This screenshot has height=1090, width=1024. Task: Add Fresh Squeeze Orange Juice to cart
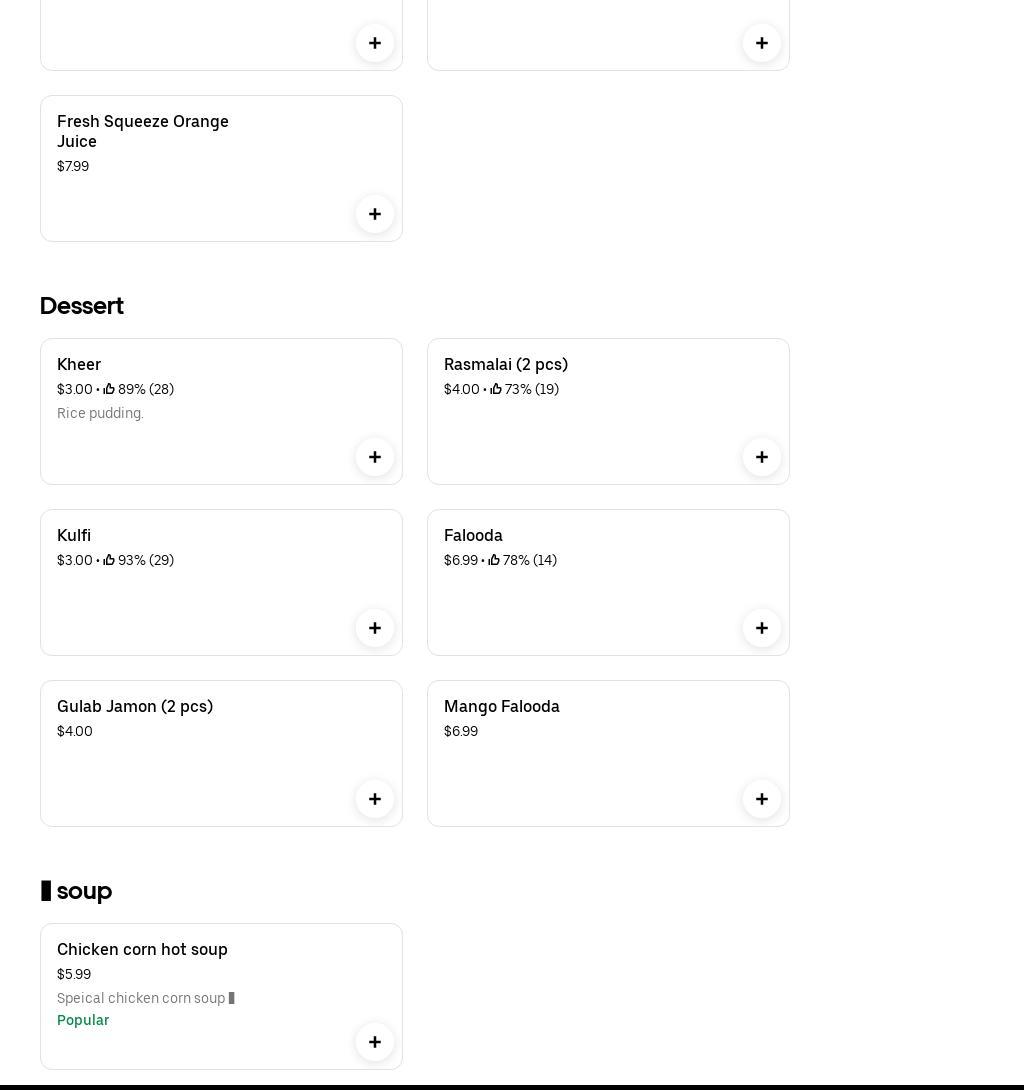375,214
